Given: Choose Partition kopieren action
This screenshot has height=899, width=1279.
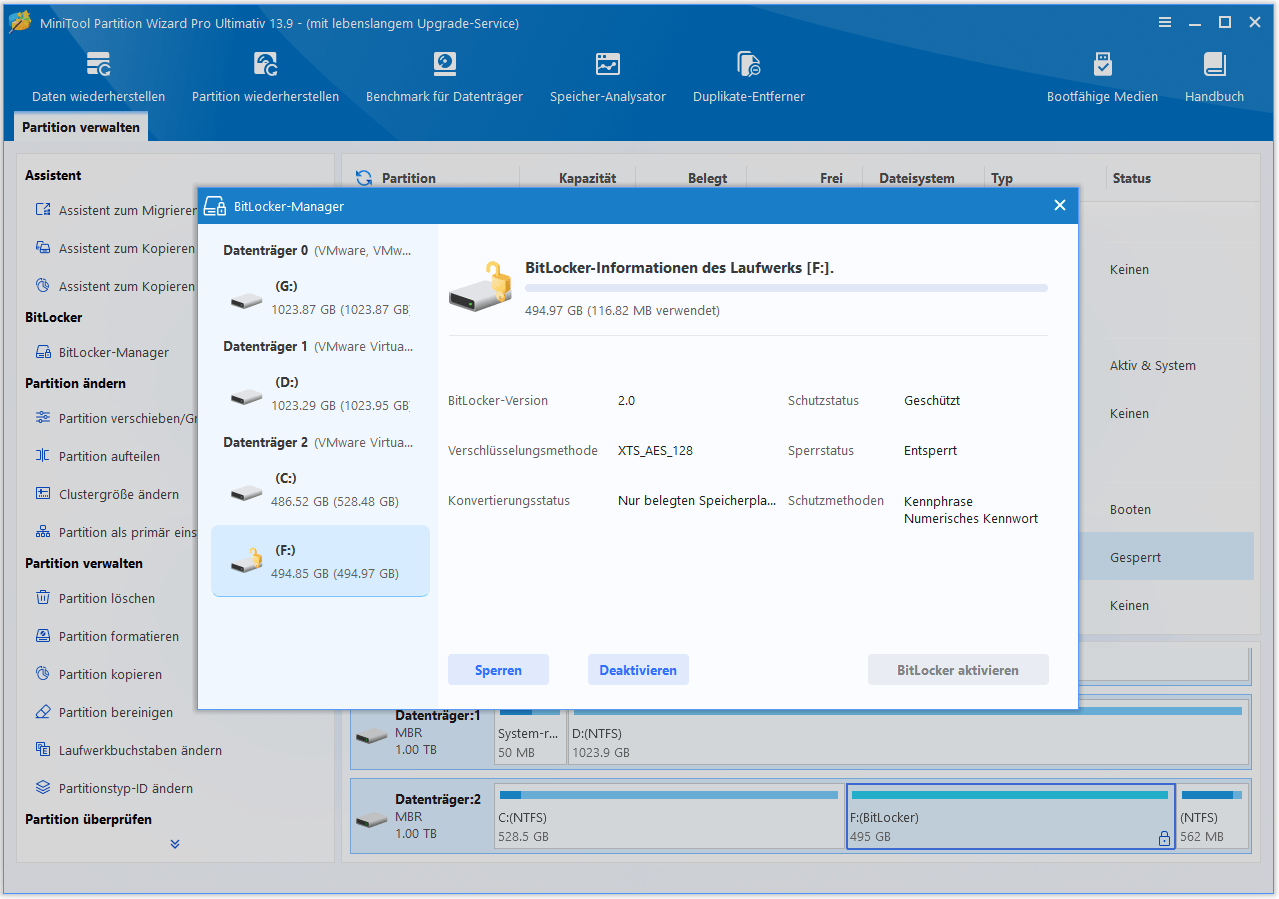Looking at the screenshot, I should [x=98, y=674].
